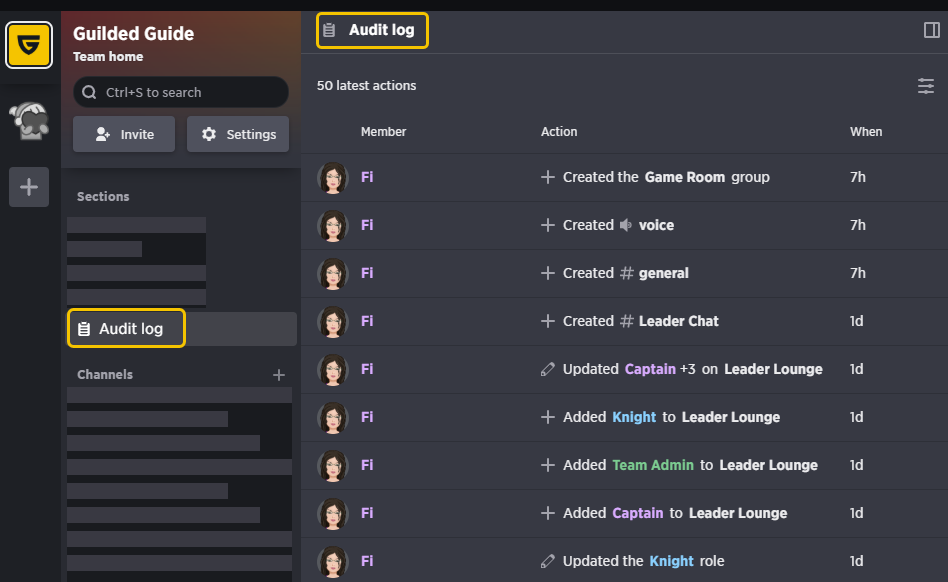Click the Invite button
Image resolution: width=948 pixels, height=582 pixels.
(x=123, y=133)
